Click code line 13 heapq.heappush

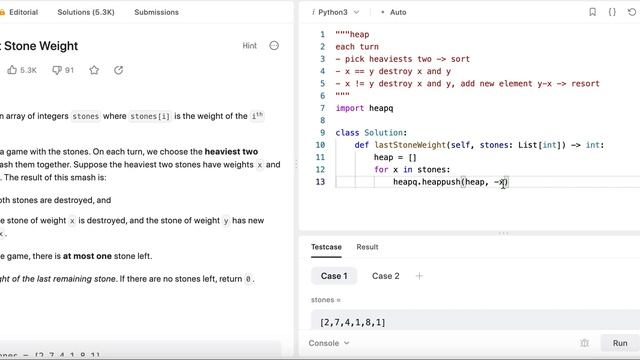click(x=451, y=182)
